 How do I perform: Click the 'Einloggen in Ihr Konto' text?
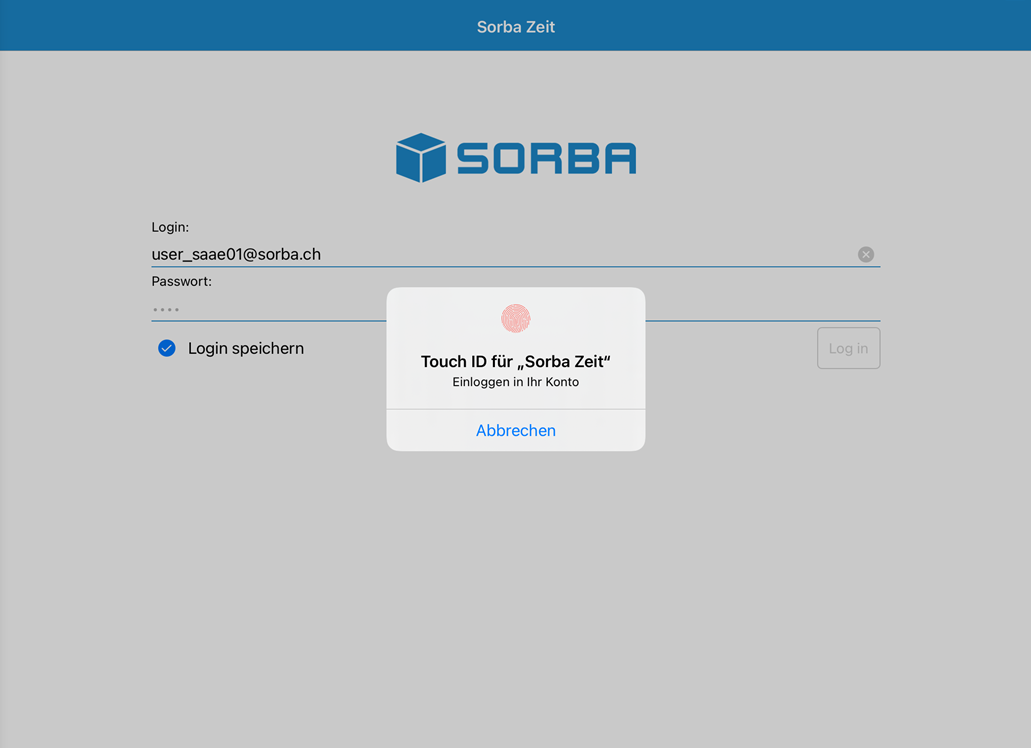pyautogui.click(x=516, y=382)
